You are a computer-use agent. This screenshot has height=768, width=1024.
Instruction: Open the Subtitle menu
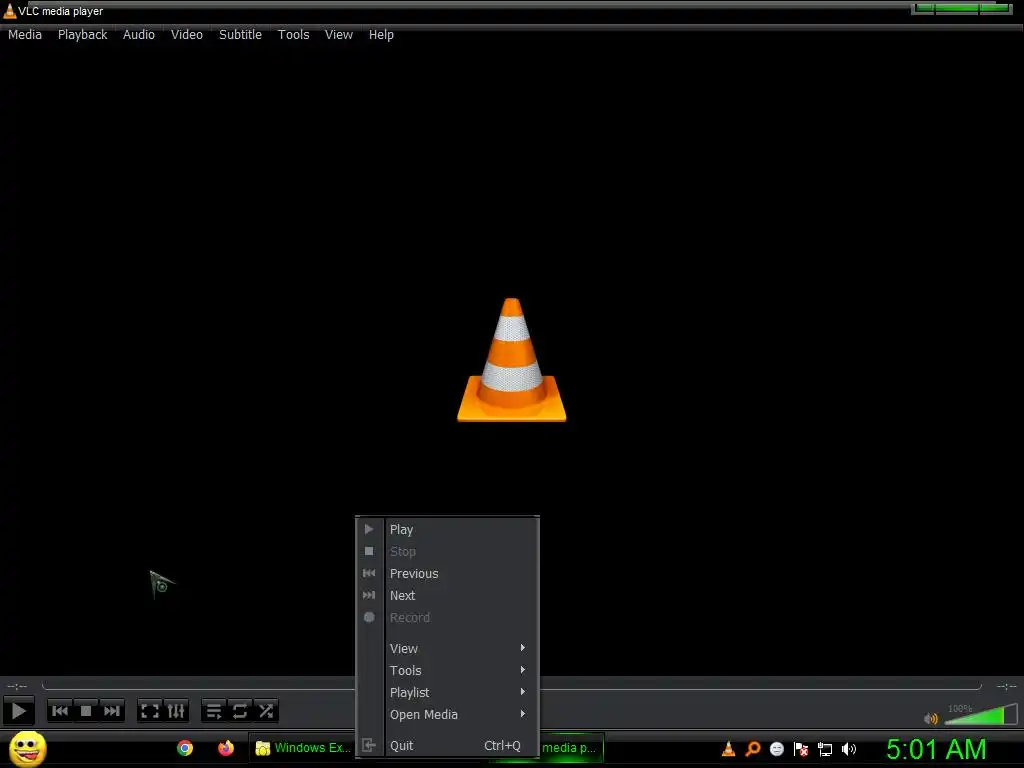point(240,35)
